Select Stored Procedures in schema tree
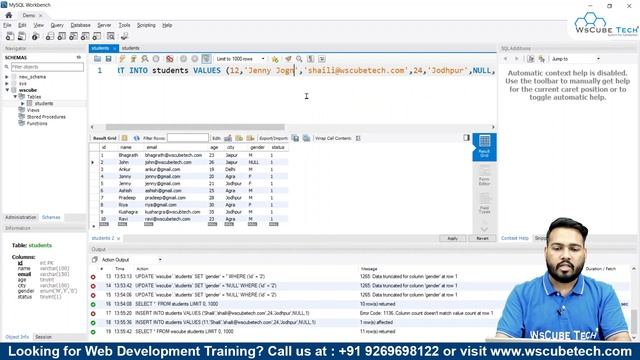The height and width of the screenshot is (360, 640). click(46, 117)
